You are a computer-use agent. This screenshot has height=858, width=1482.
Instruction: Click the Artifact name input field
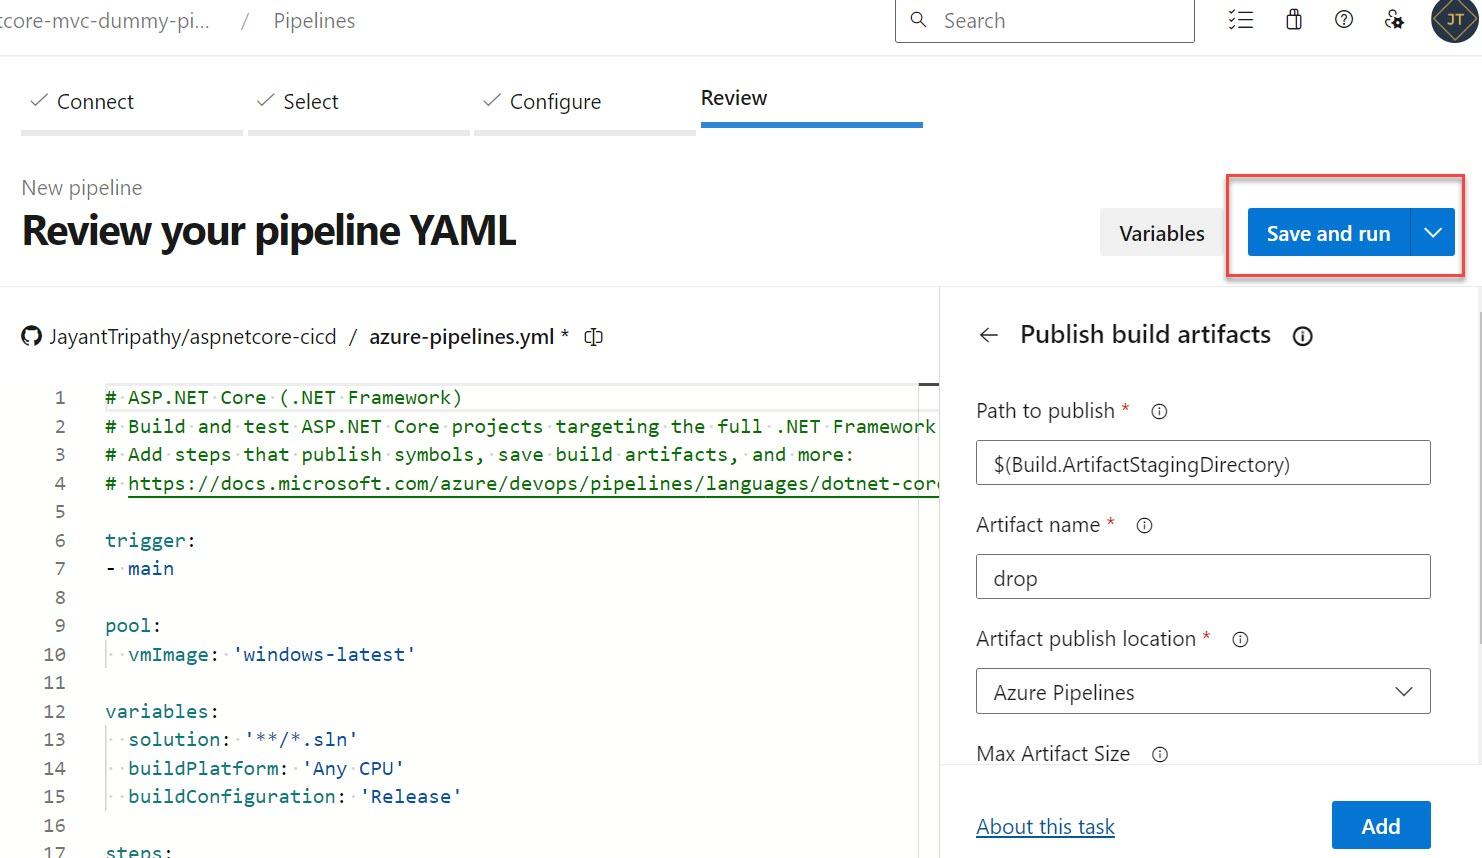tap(1203, 577)
